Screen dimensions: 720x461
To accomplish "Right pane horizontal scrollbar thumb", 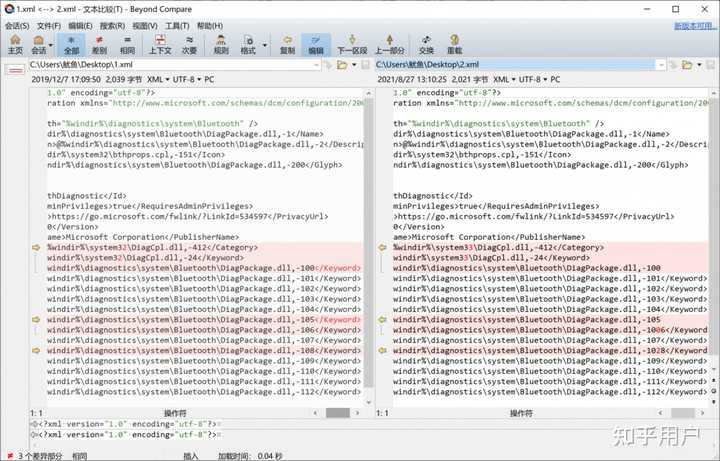I will (682, 413).
